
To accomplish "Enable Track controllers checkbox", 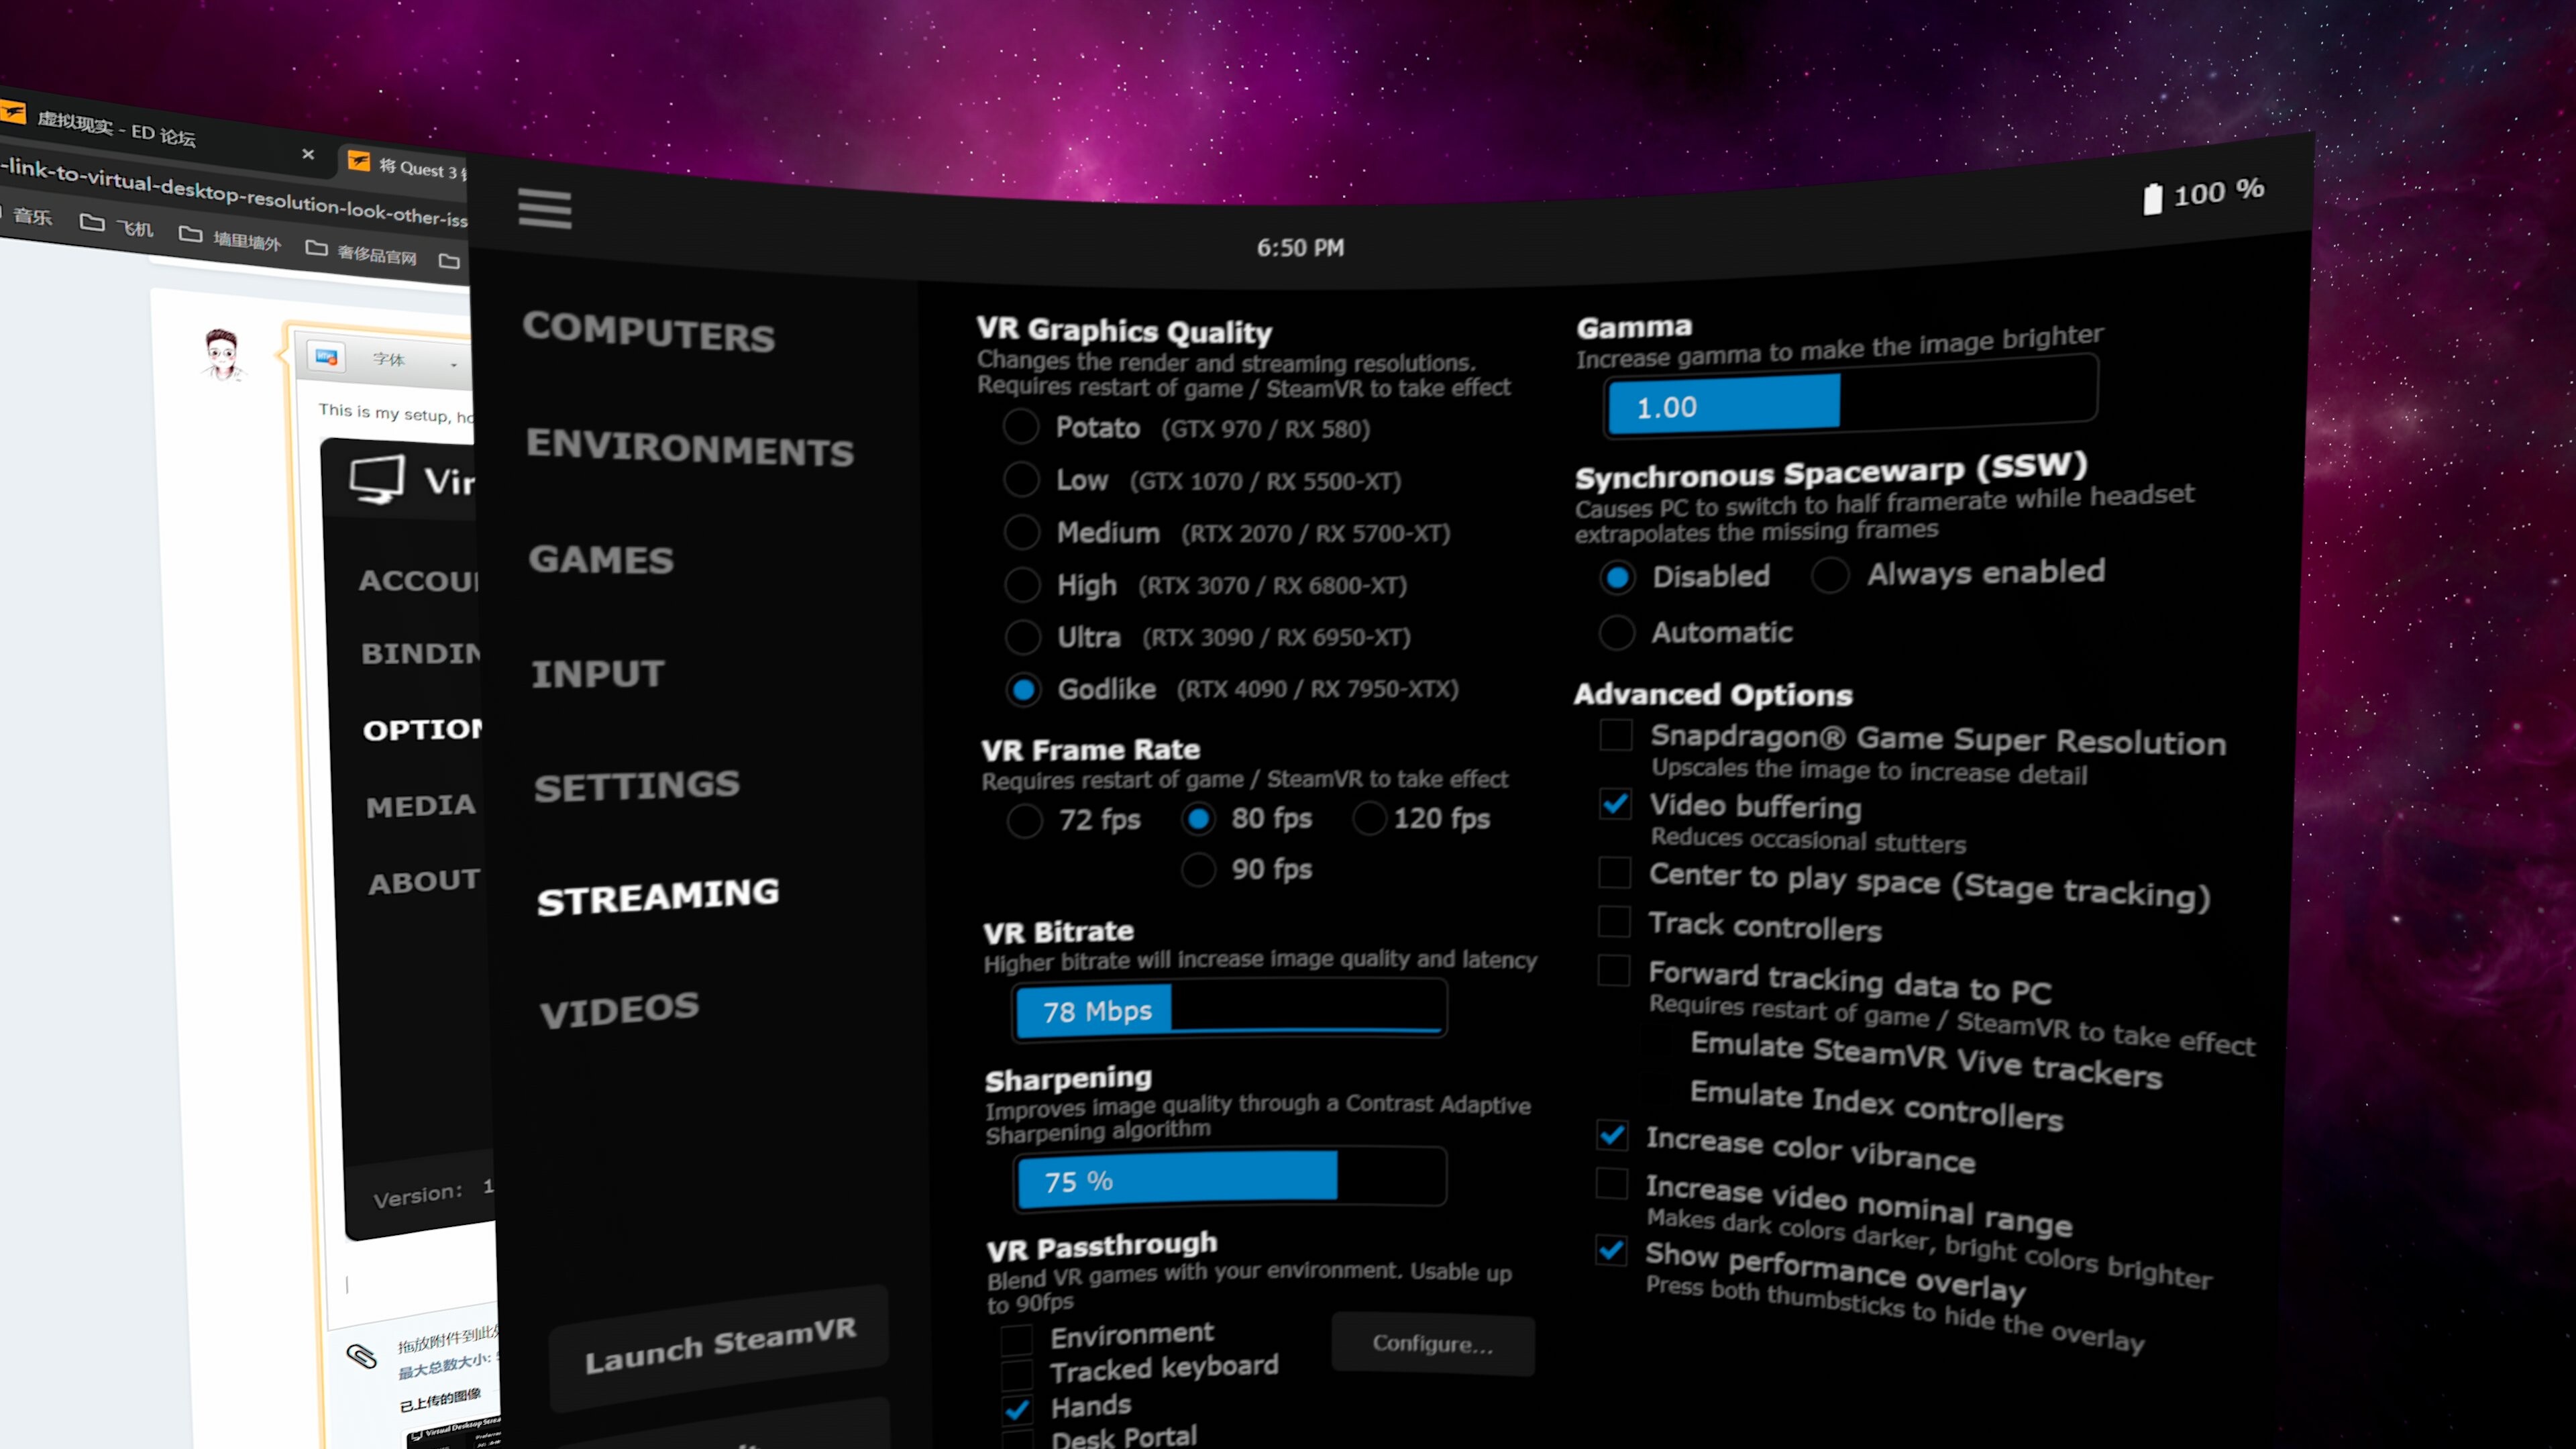I will point(1614,921).
